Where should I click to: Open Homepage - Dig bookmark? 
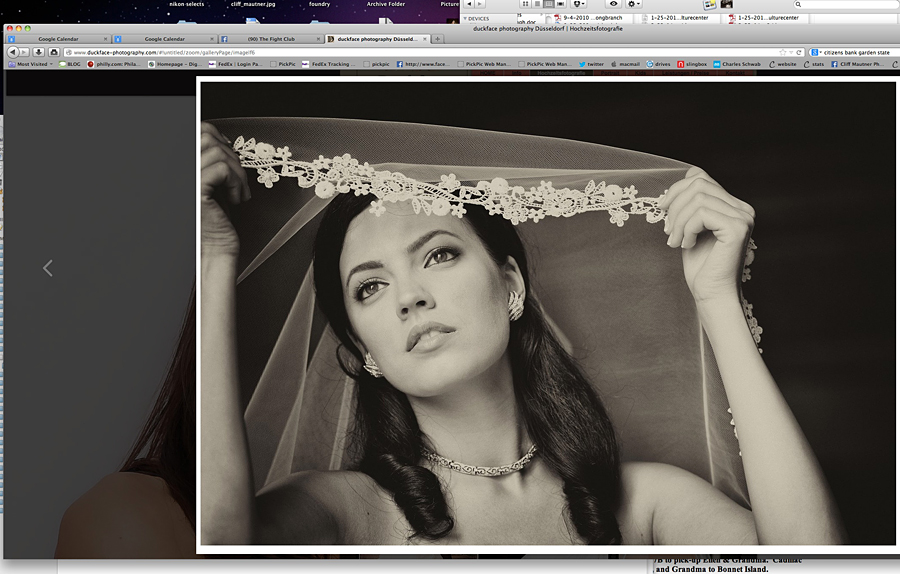click(174, 64)
